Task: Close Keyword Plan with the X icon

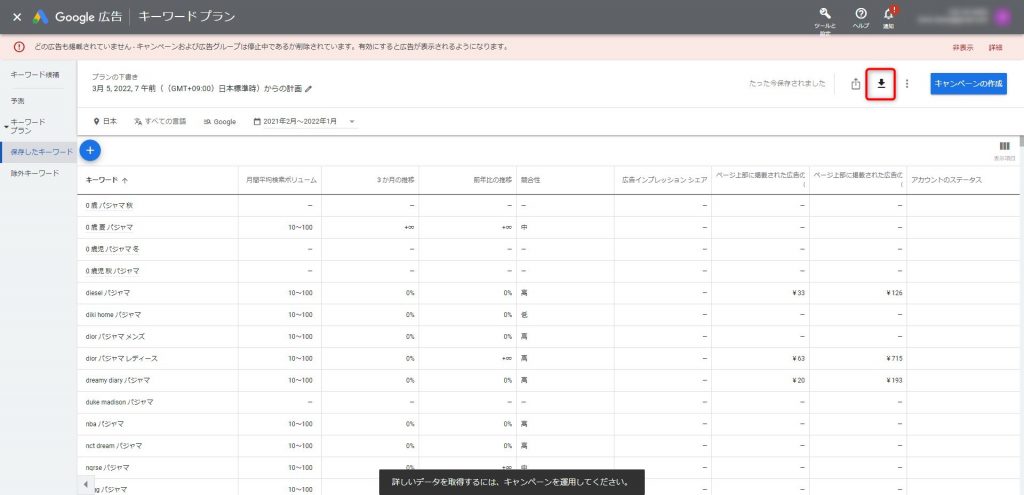Action: click(x=17, y=17)
